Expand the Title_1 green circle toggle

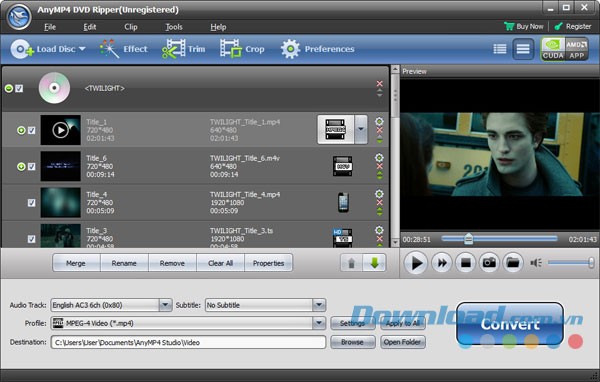click(x=21, y=130)
